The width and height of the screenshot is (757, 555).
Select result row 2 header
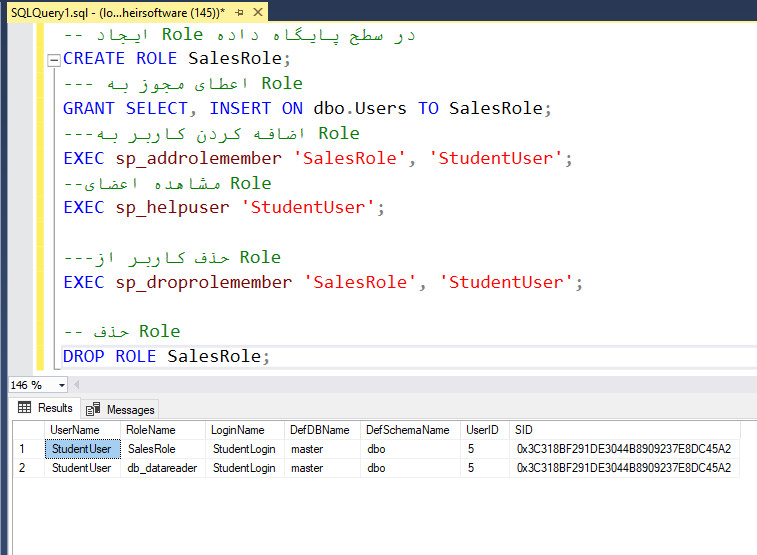[28, 468]
